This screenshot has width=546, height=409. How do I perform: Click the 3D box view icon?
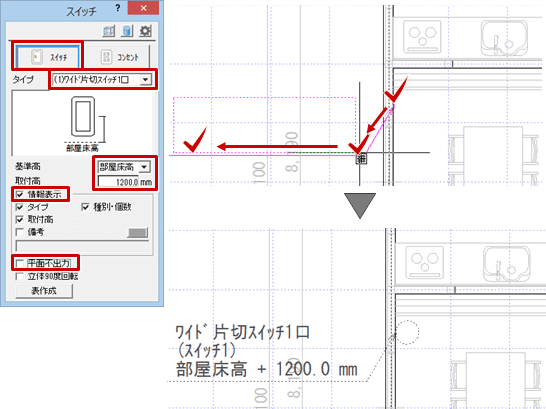(109, 31)
